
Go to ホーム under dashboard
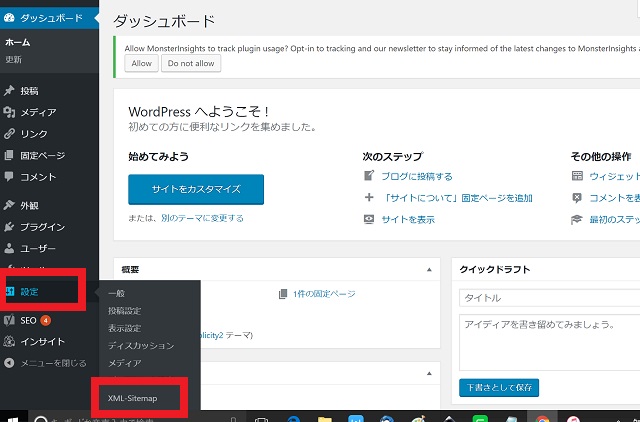coord(18,42)
